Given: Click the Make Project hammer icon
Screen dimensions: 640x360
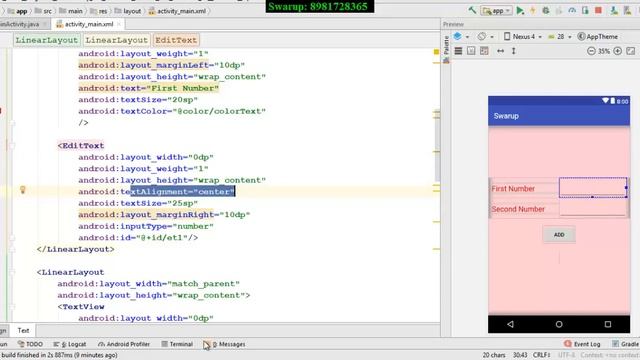Looking at the screenshot, I should (x=472, y=10).
